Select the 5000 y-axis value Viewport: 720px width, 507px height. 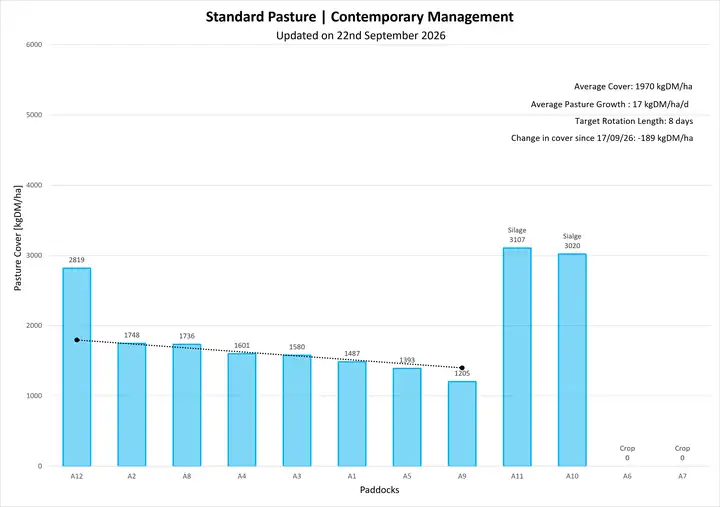[34, 115]
